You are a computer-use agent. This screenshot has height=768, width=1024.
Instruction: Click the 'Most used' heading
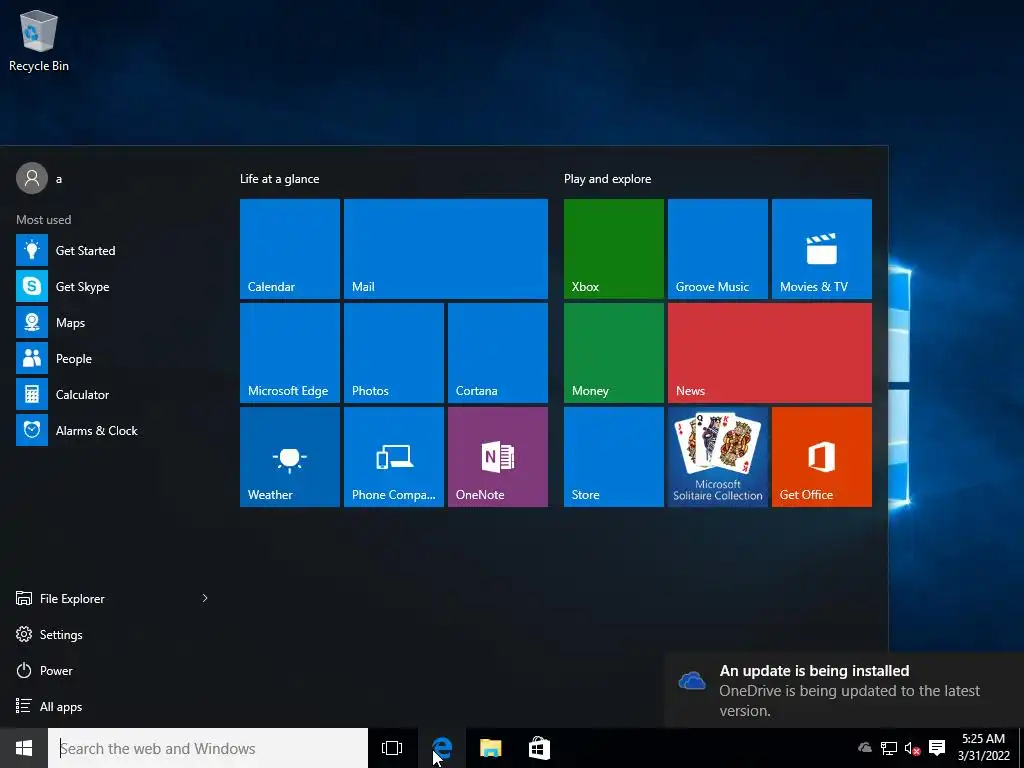click(x=44, y=219)
